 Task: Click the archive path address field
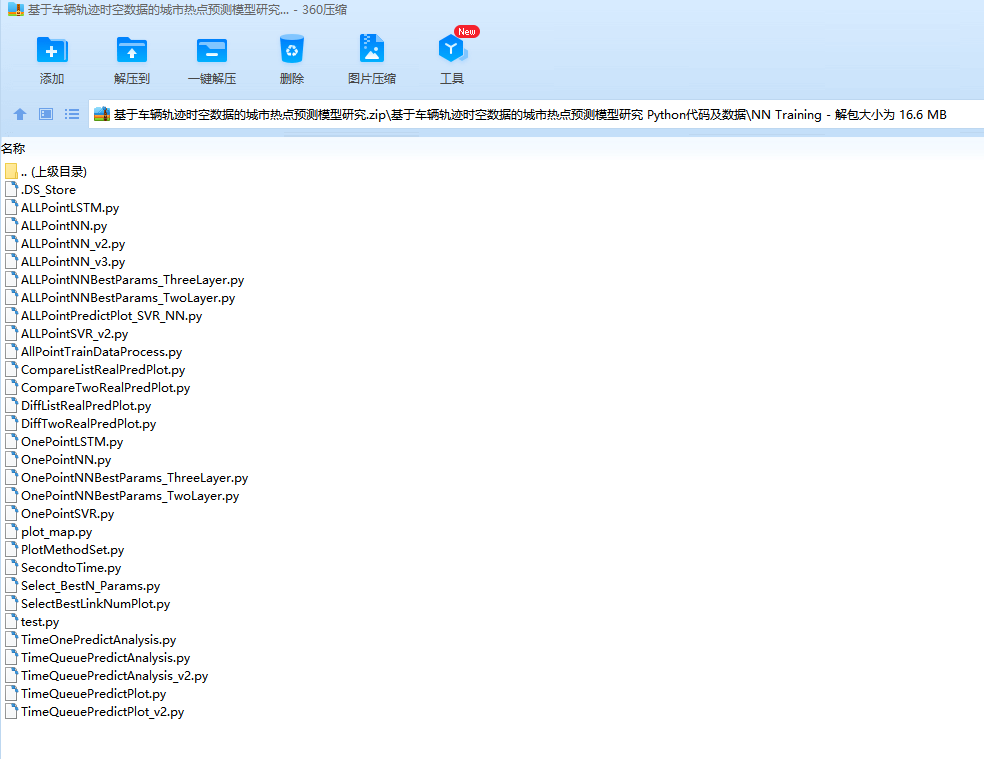pyautogui.click(x=536, y=114)
